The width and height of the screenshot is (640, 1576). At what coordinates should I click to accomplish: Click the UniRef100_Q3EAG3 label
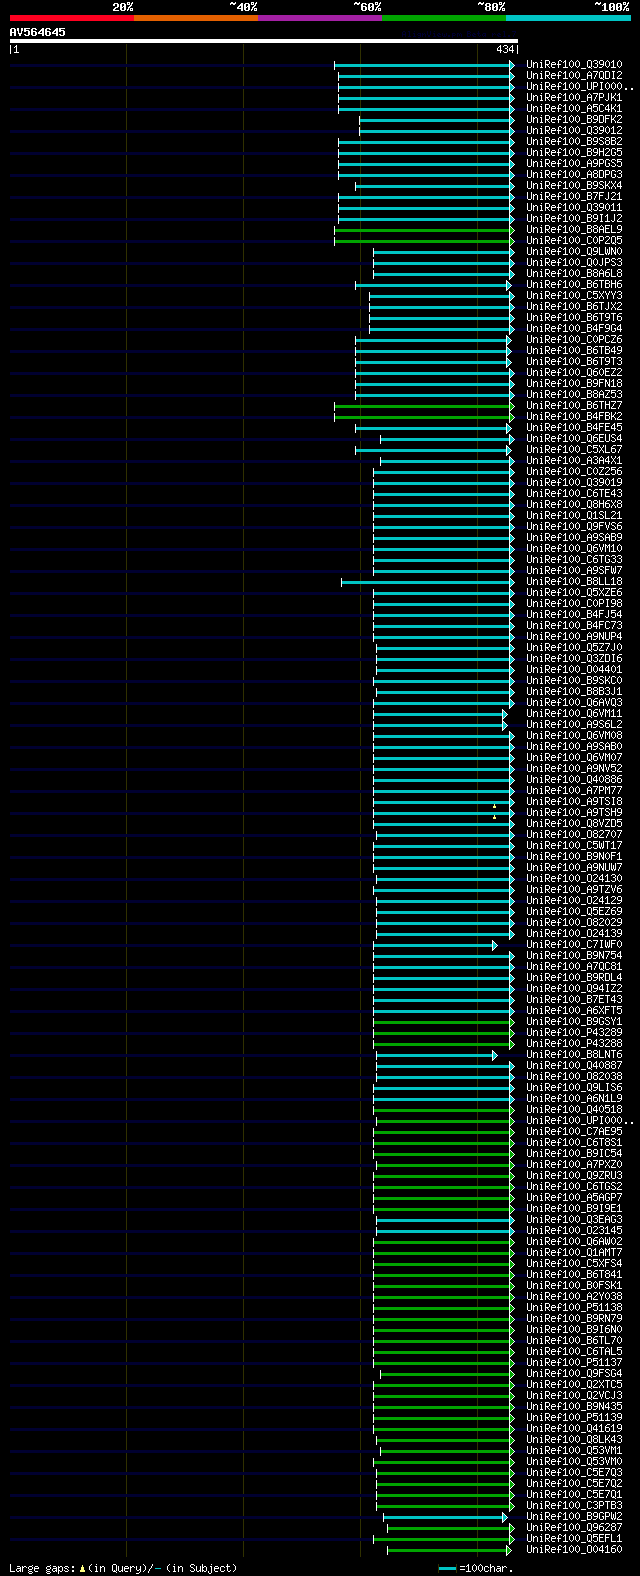pyautogui.click(x=574, y=1220)
